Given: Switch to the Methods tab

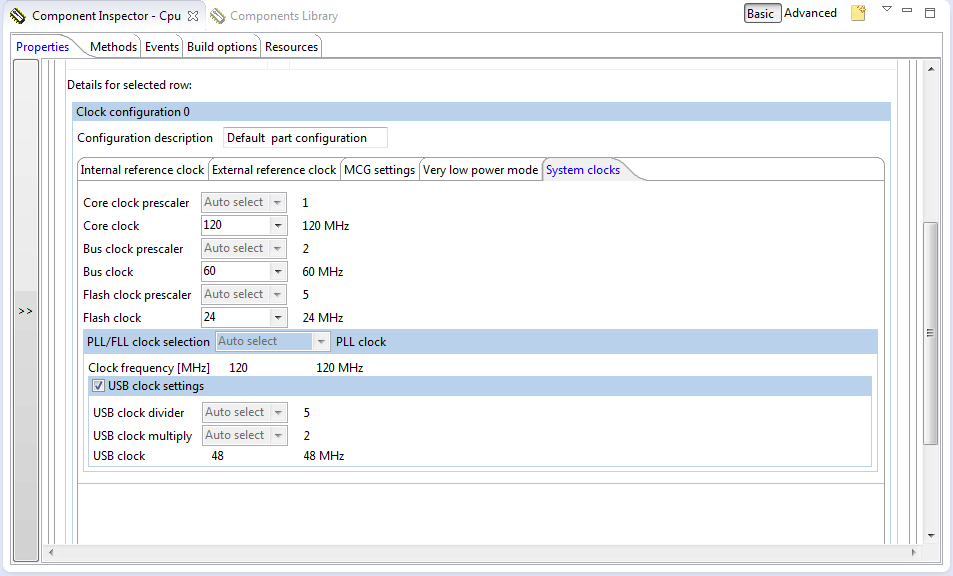Looking at the screenshot, I should click(113, 47).
